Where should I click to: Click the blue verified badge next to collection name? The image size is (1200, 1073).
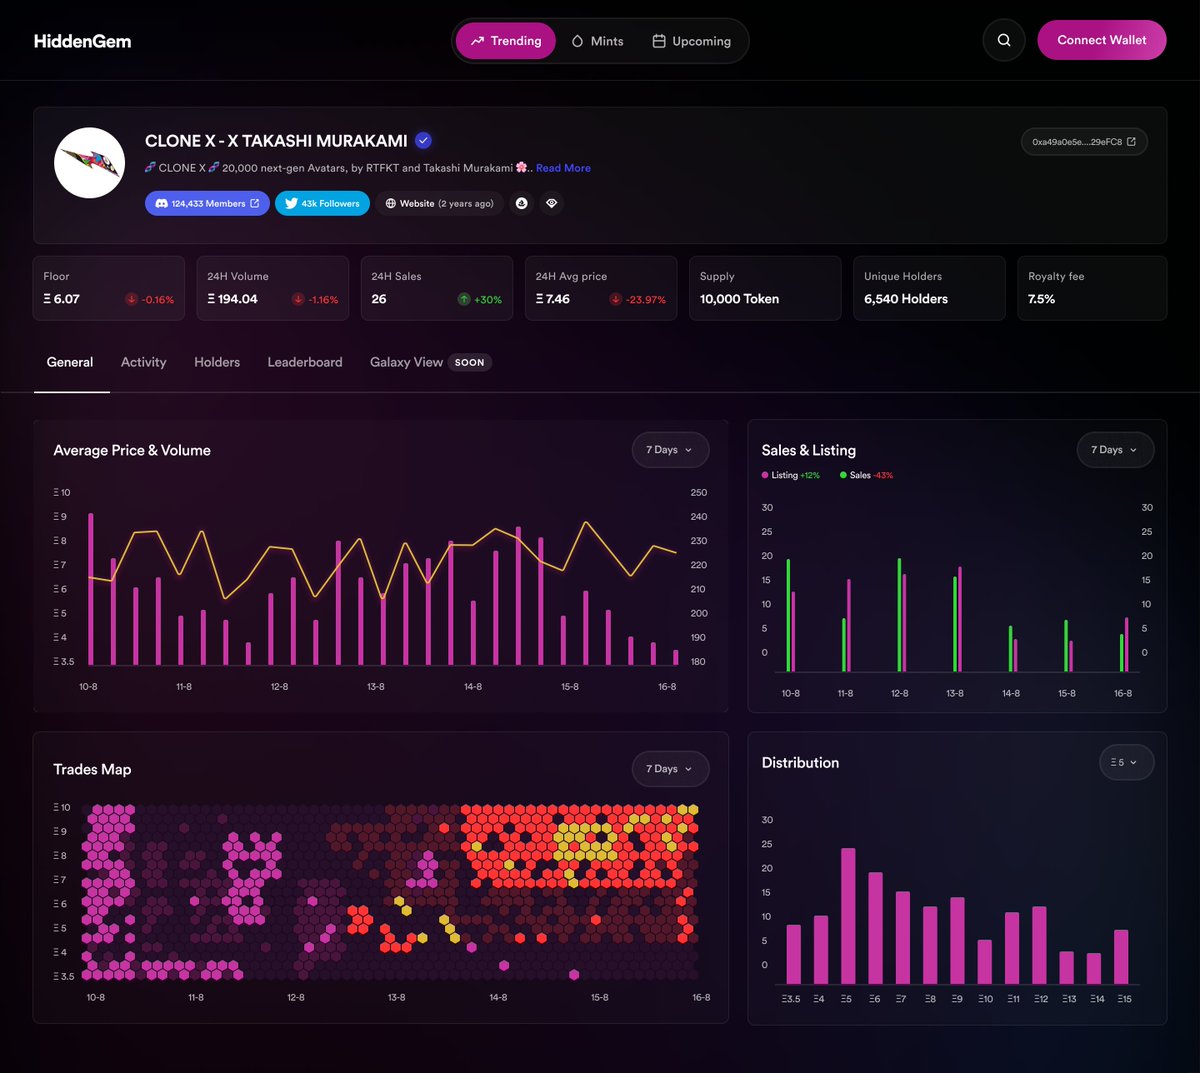(424, 140)
